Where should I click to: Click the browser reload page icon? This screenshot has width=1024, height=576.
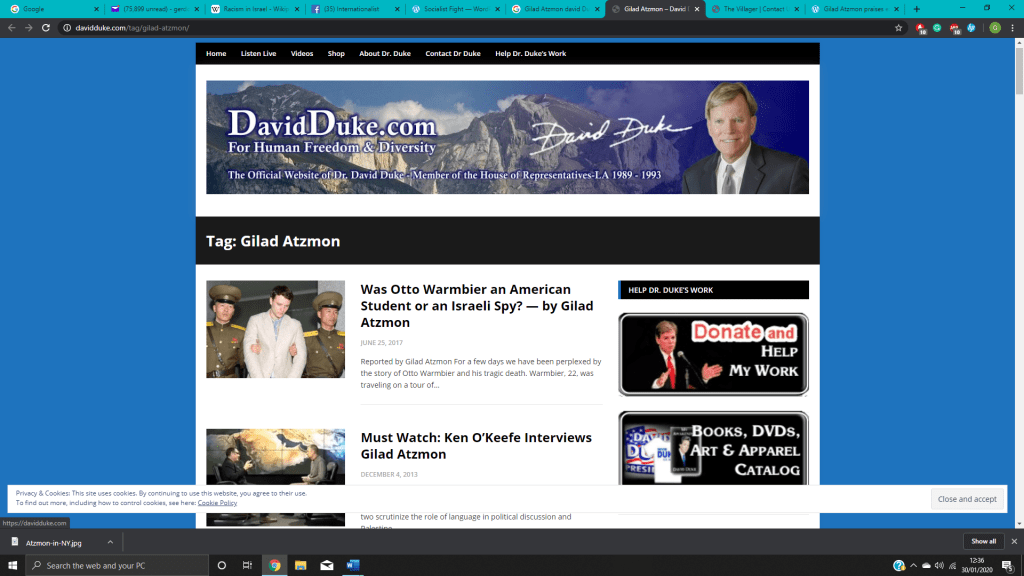(x=46, y=28)
